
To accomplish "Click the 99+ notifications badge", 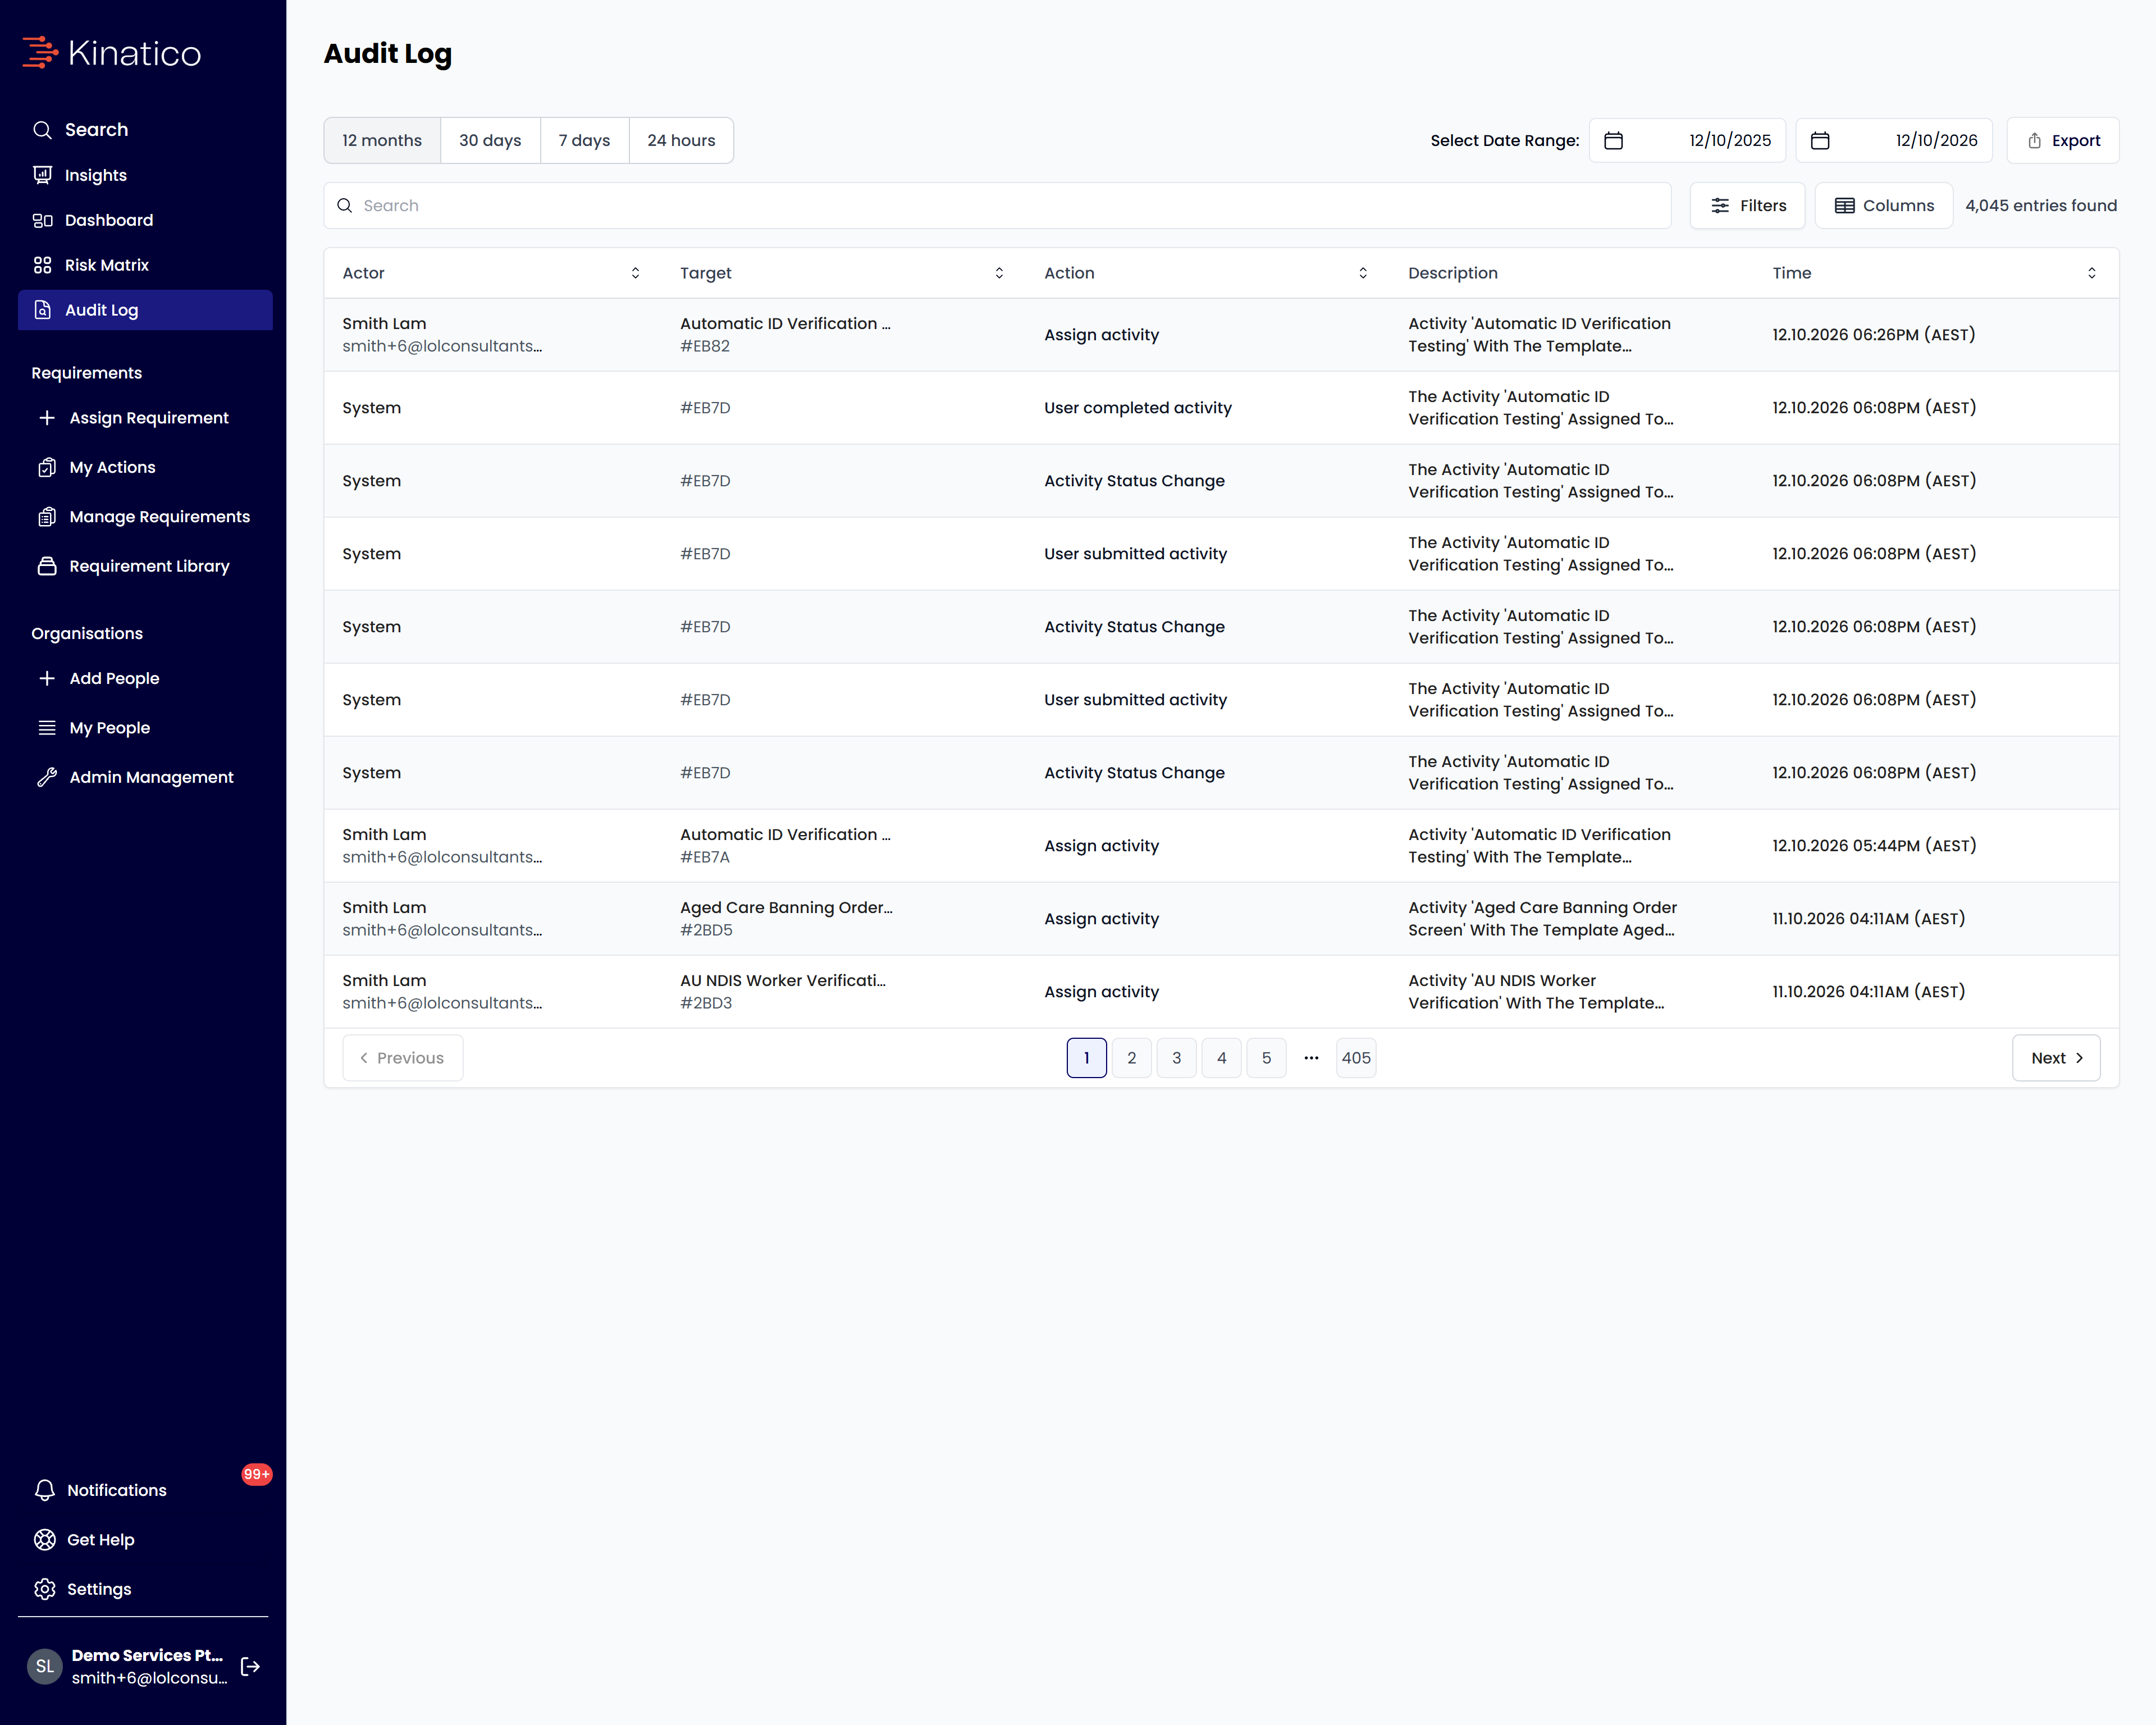I will point(257,1474).
